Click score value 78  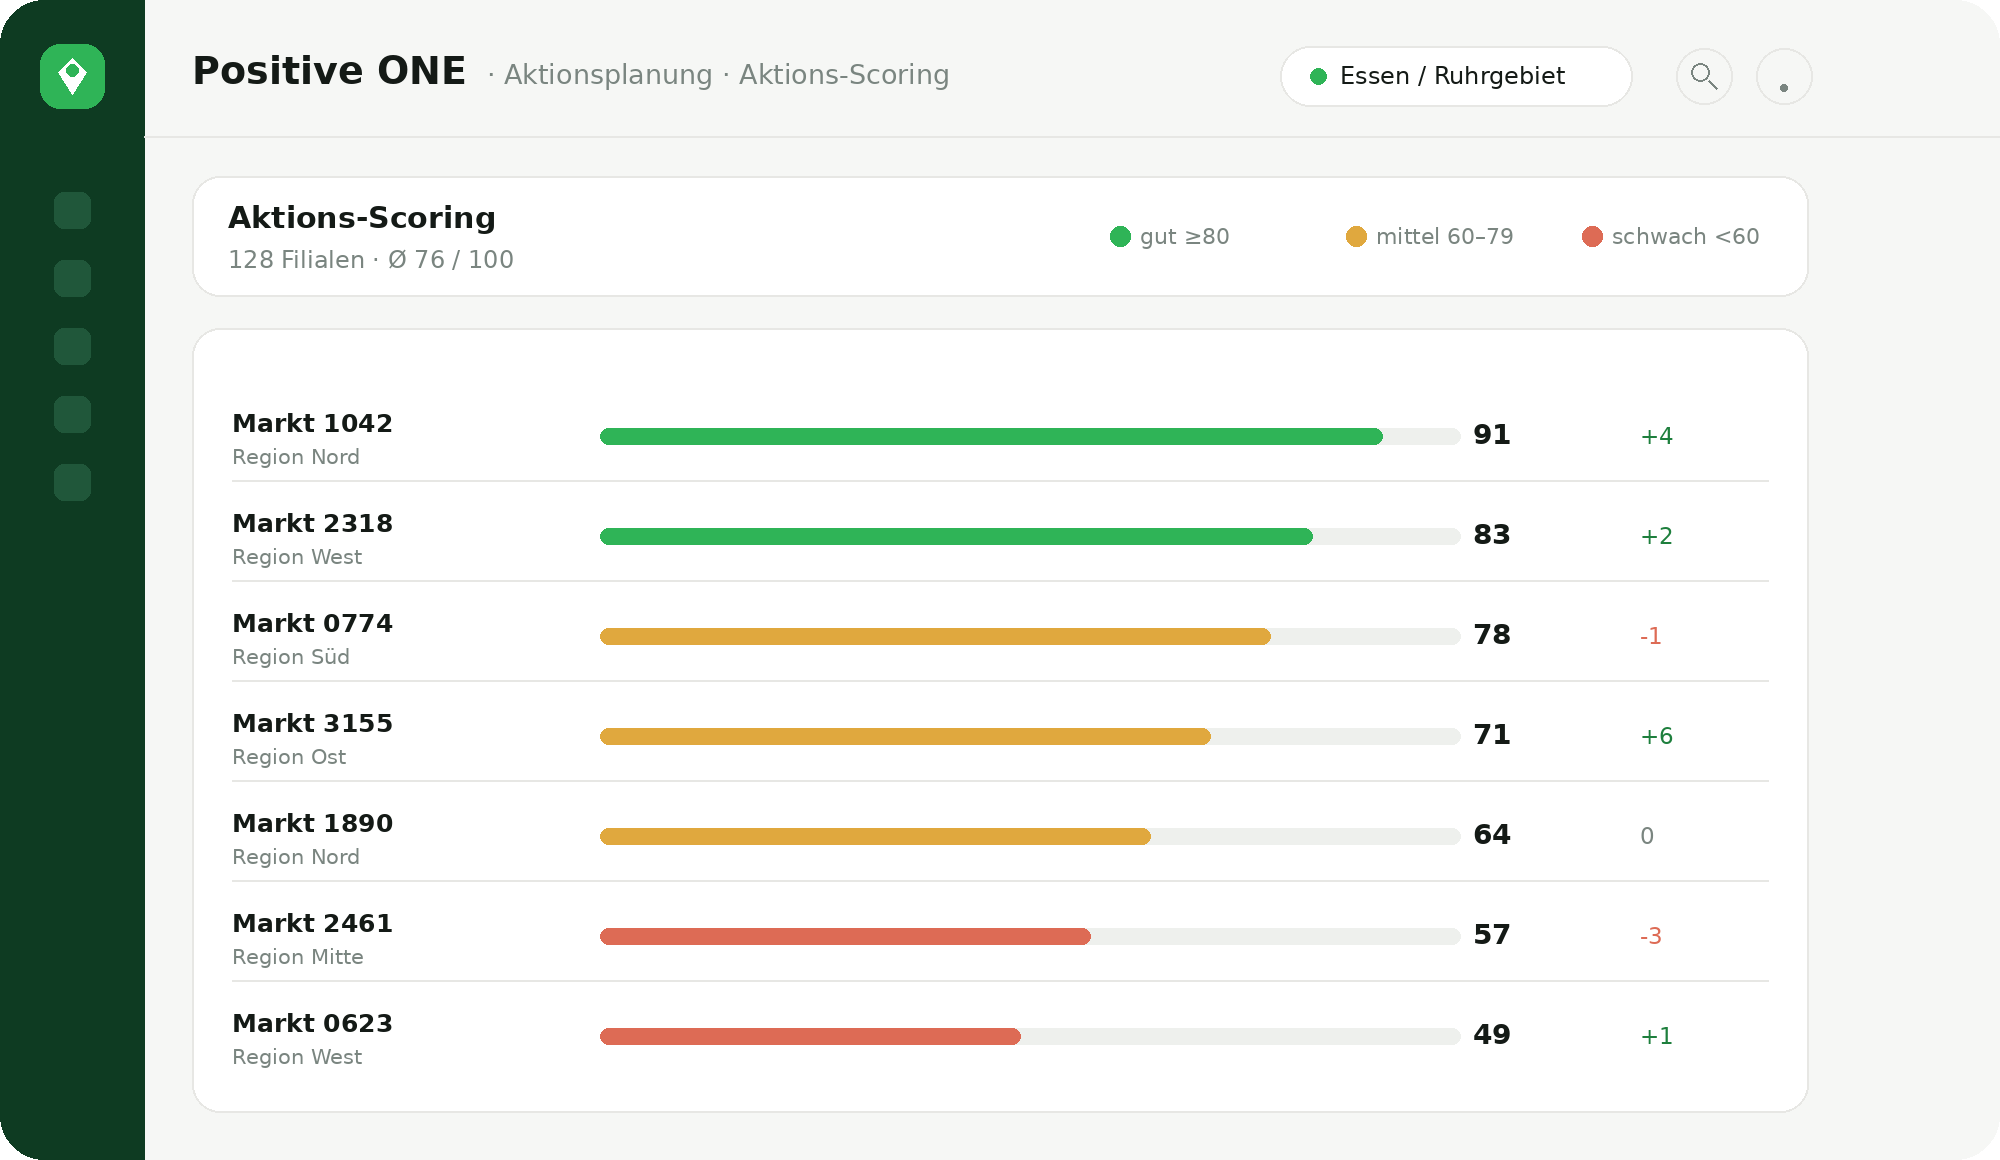(1492, 635)
